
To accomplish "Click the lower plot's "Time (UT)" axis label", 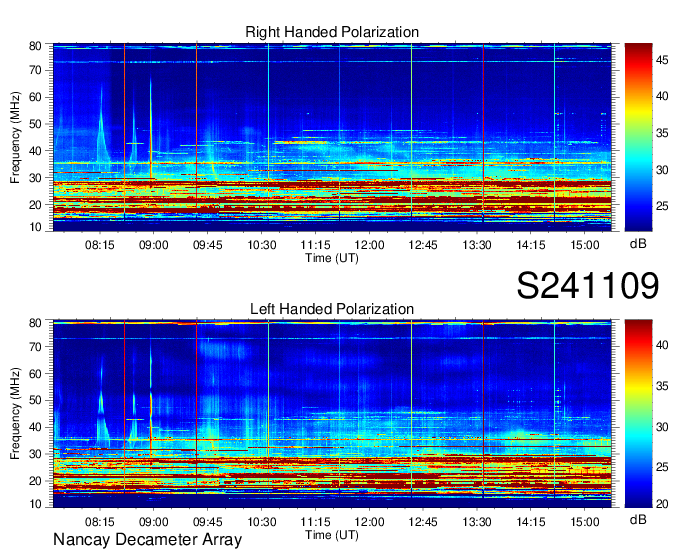I will tap(332, 535).
